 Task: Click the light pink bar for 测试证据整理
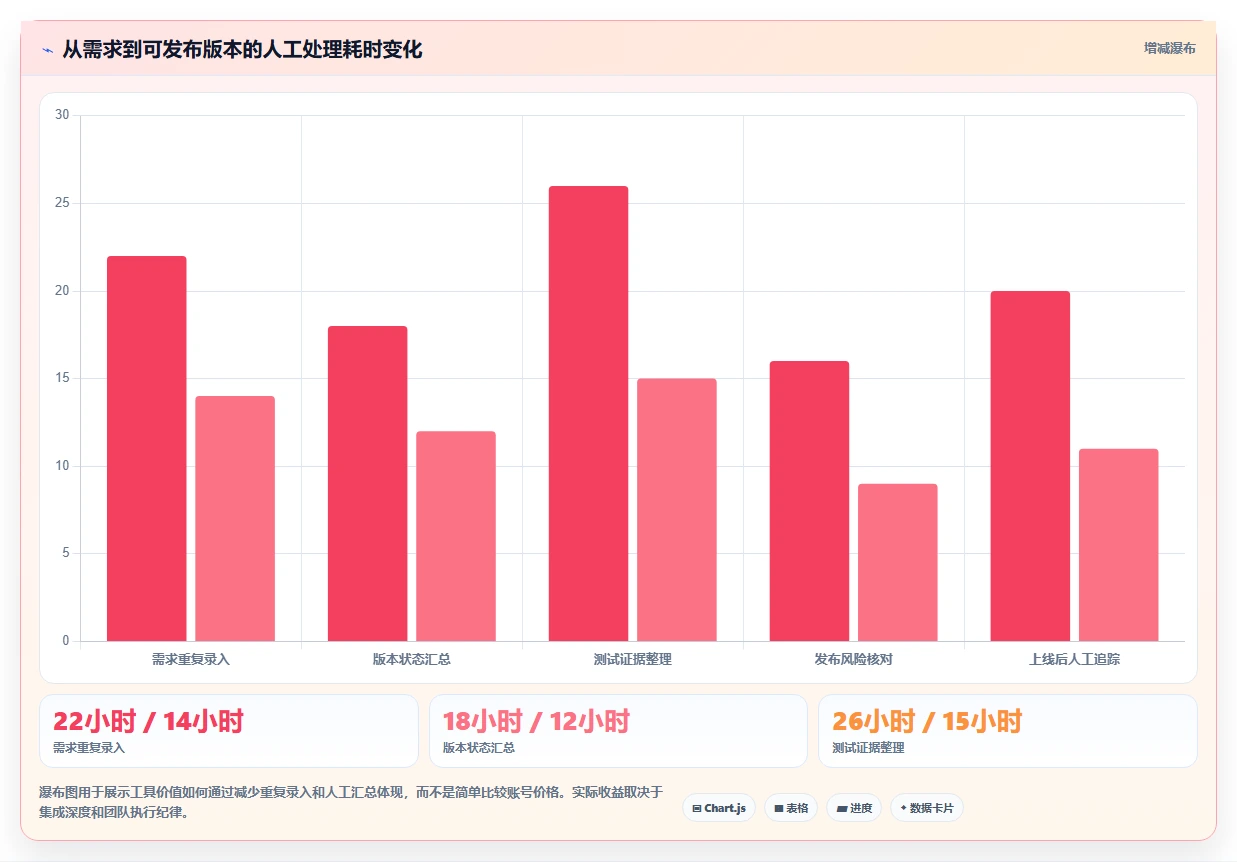(x=677, y=510)
